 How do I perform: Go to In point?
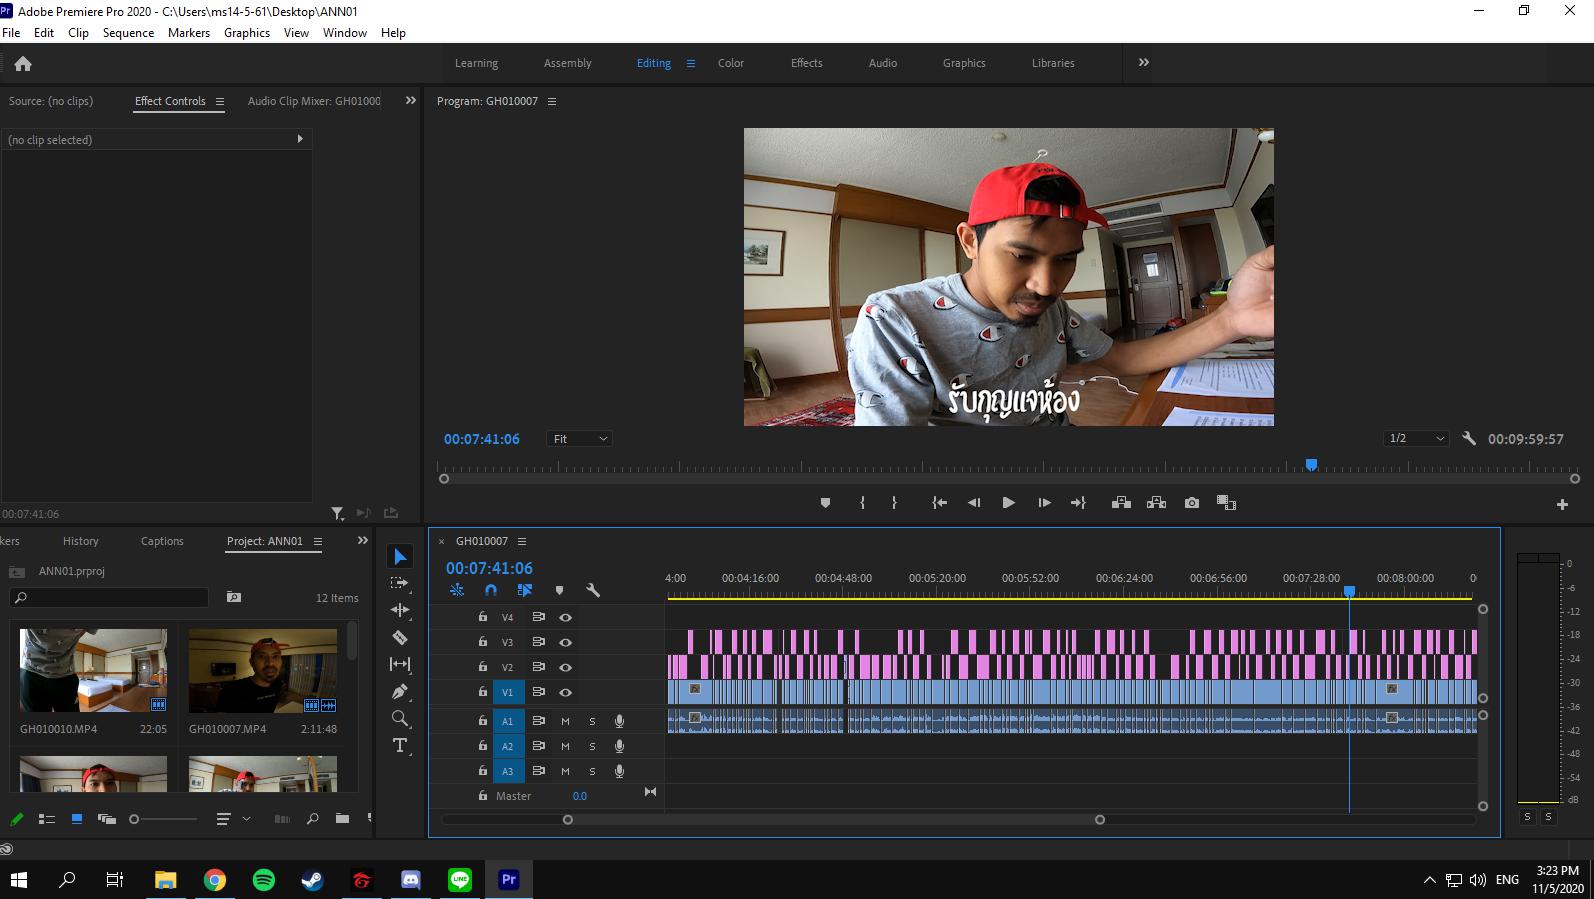pyautogui.click(x=940, y=503)
